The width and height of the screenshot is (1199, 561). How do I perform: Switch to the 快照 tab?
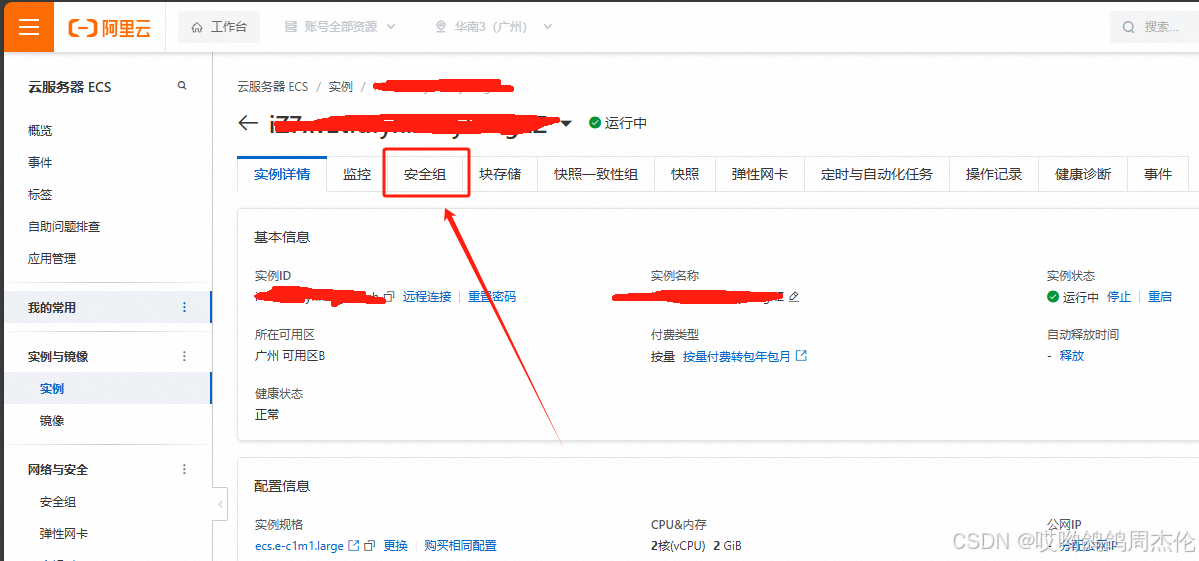pyautogui.click(x=685, y=173)
